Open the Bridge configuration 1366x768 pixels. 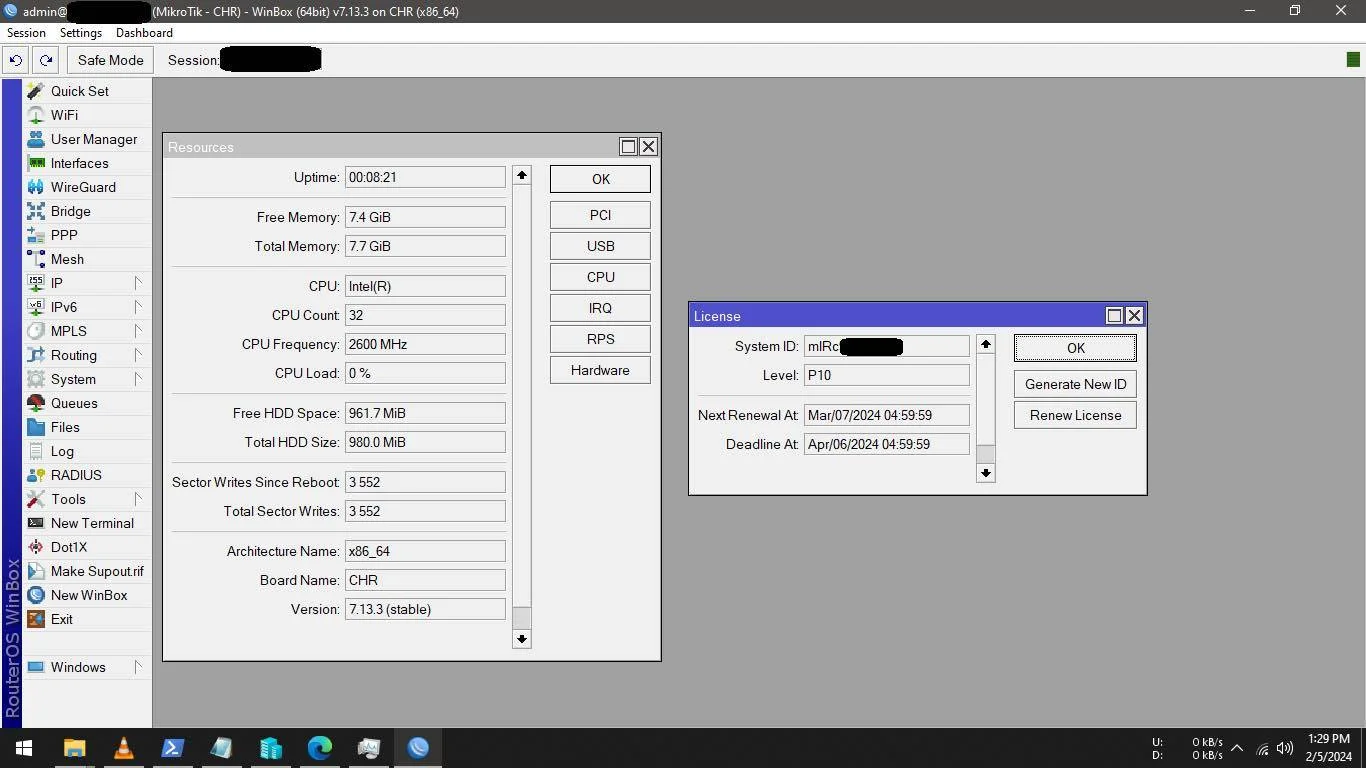87,211
